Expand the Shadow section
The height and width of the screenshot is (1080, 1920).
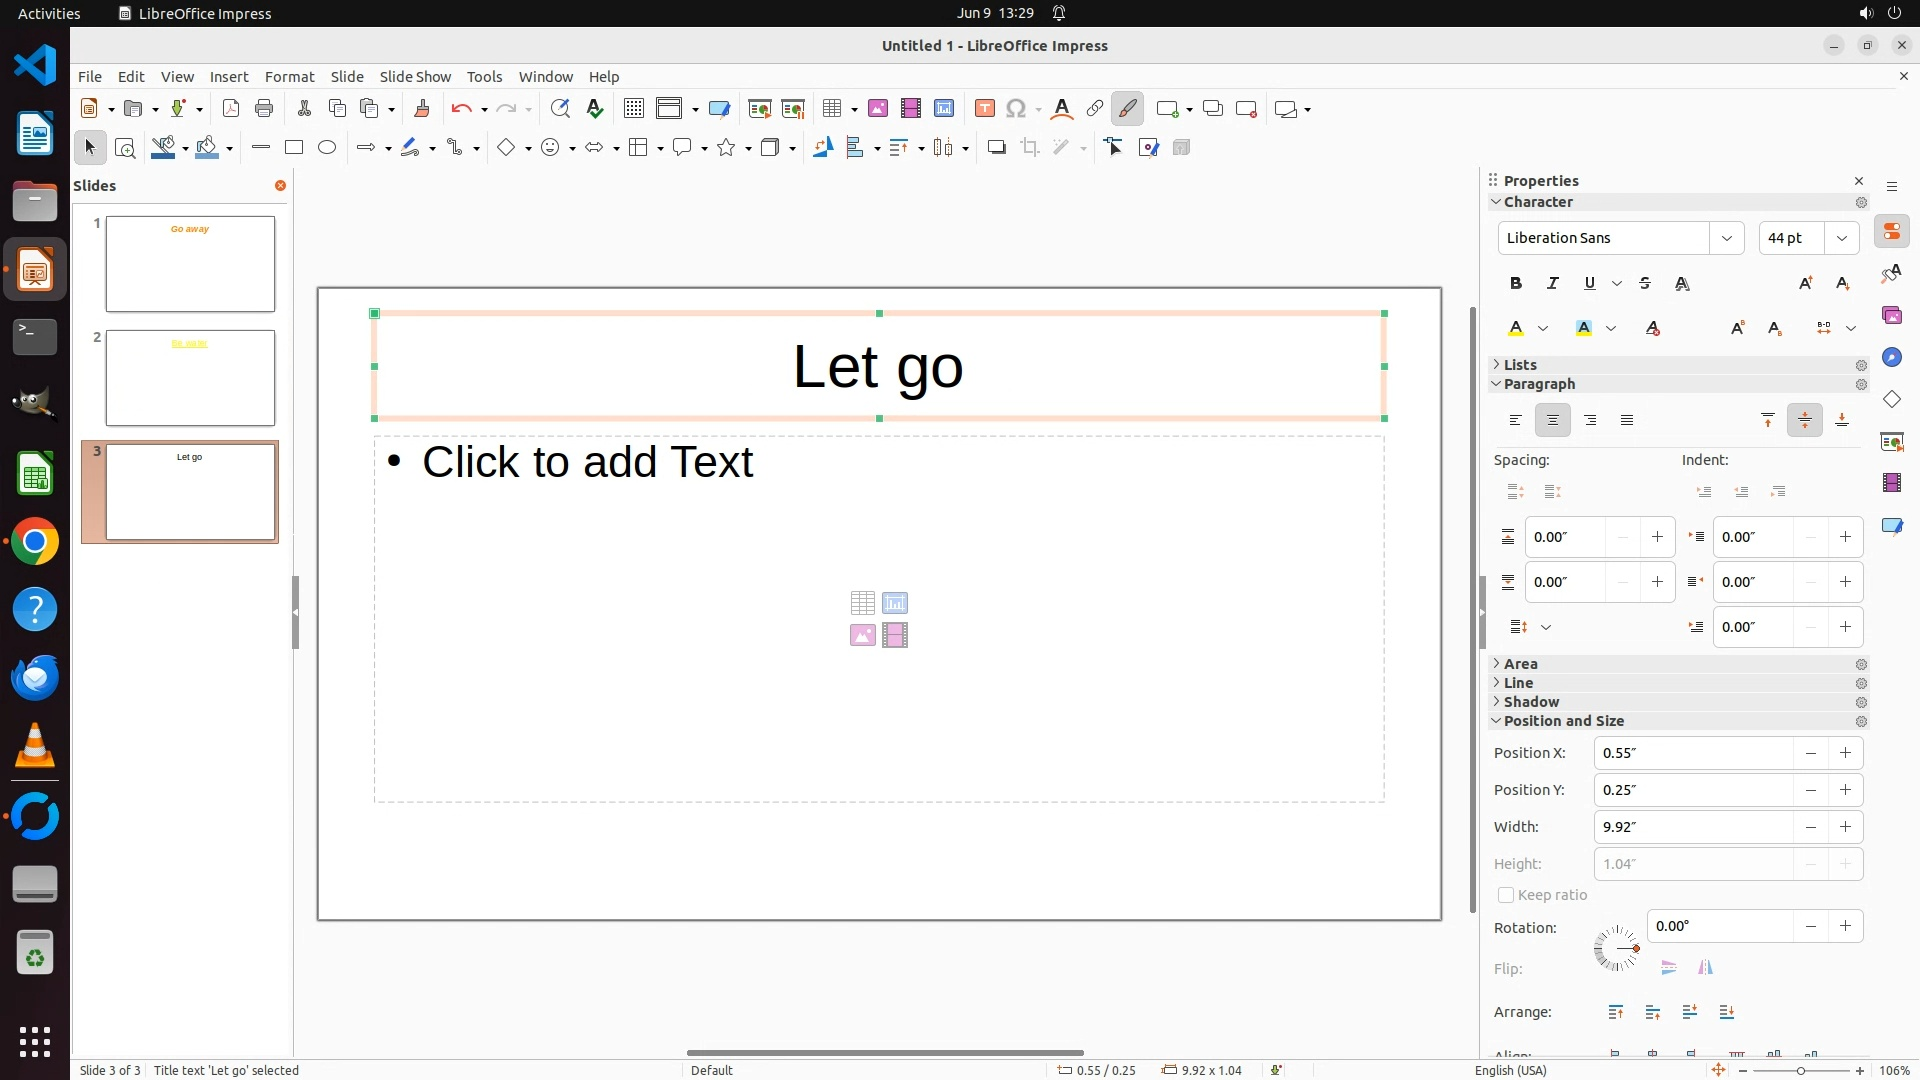pos(1530,702)
